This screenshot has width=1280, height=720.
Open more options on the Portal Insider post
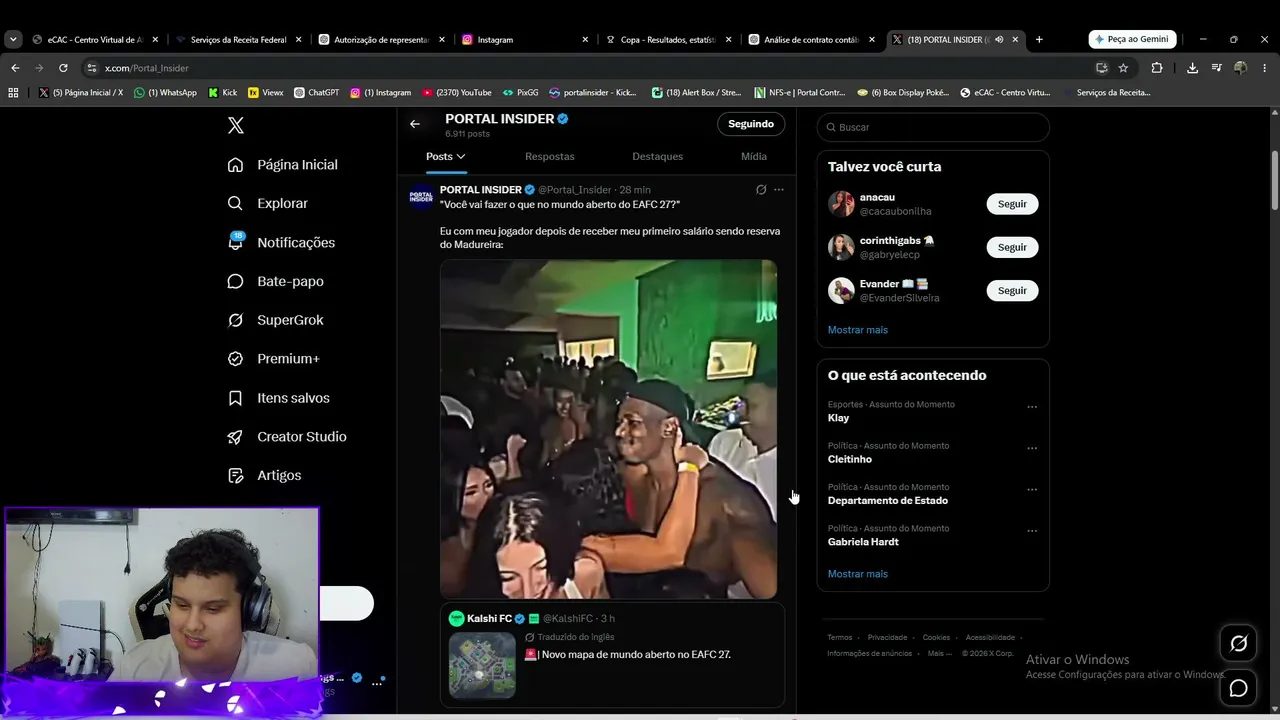click(779, 190)
